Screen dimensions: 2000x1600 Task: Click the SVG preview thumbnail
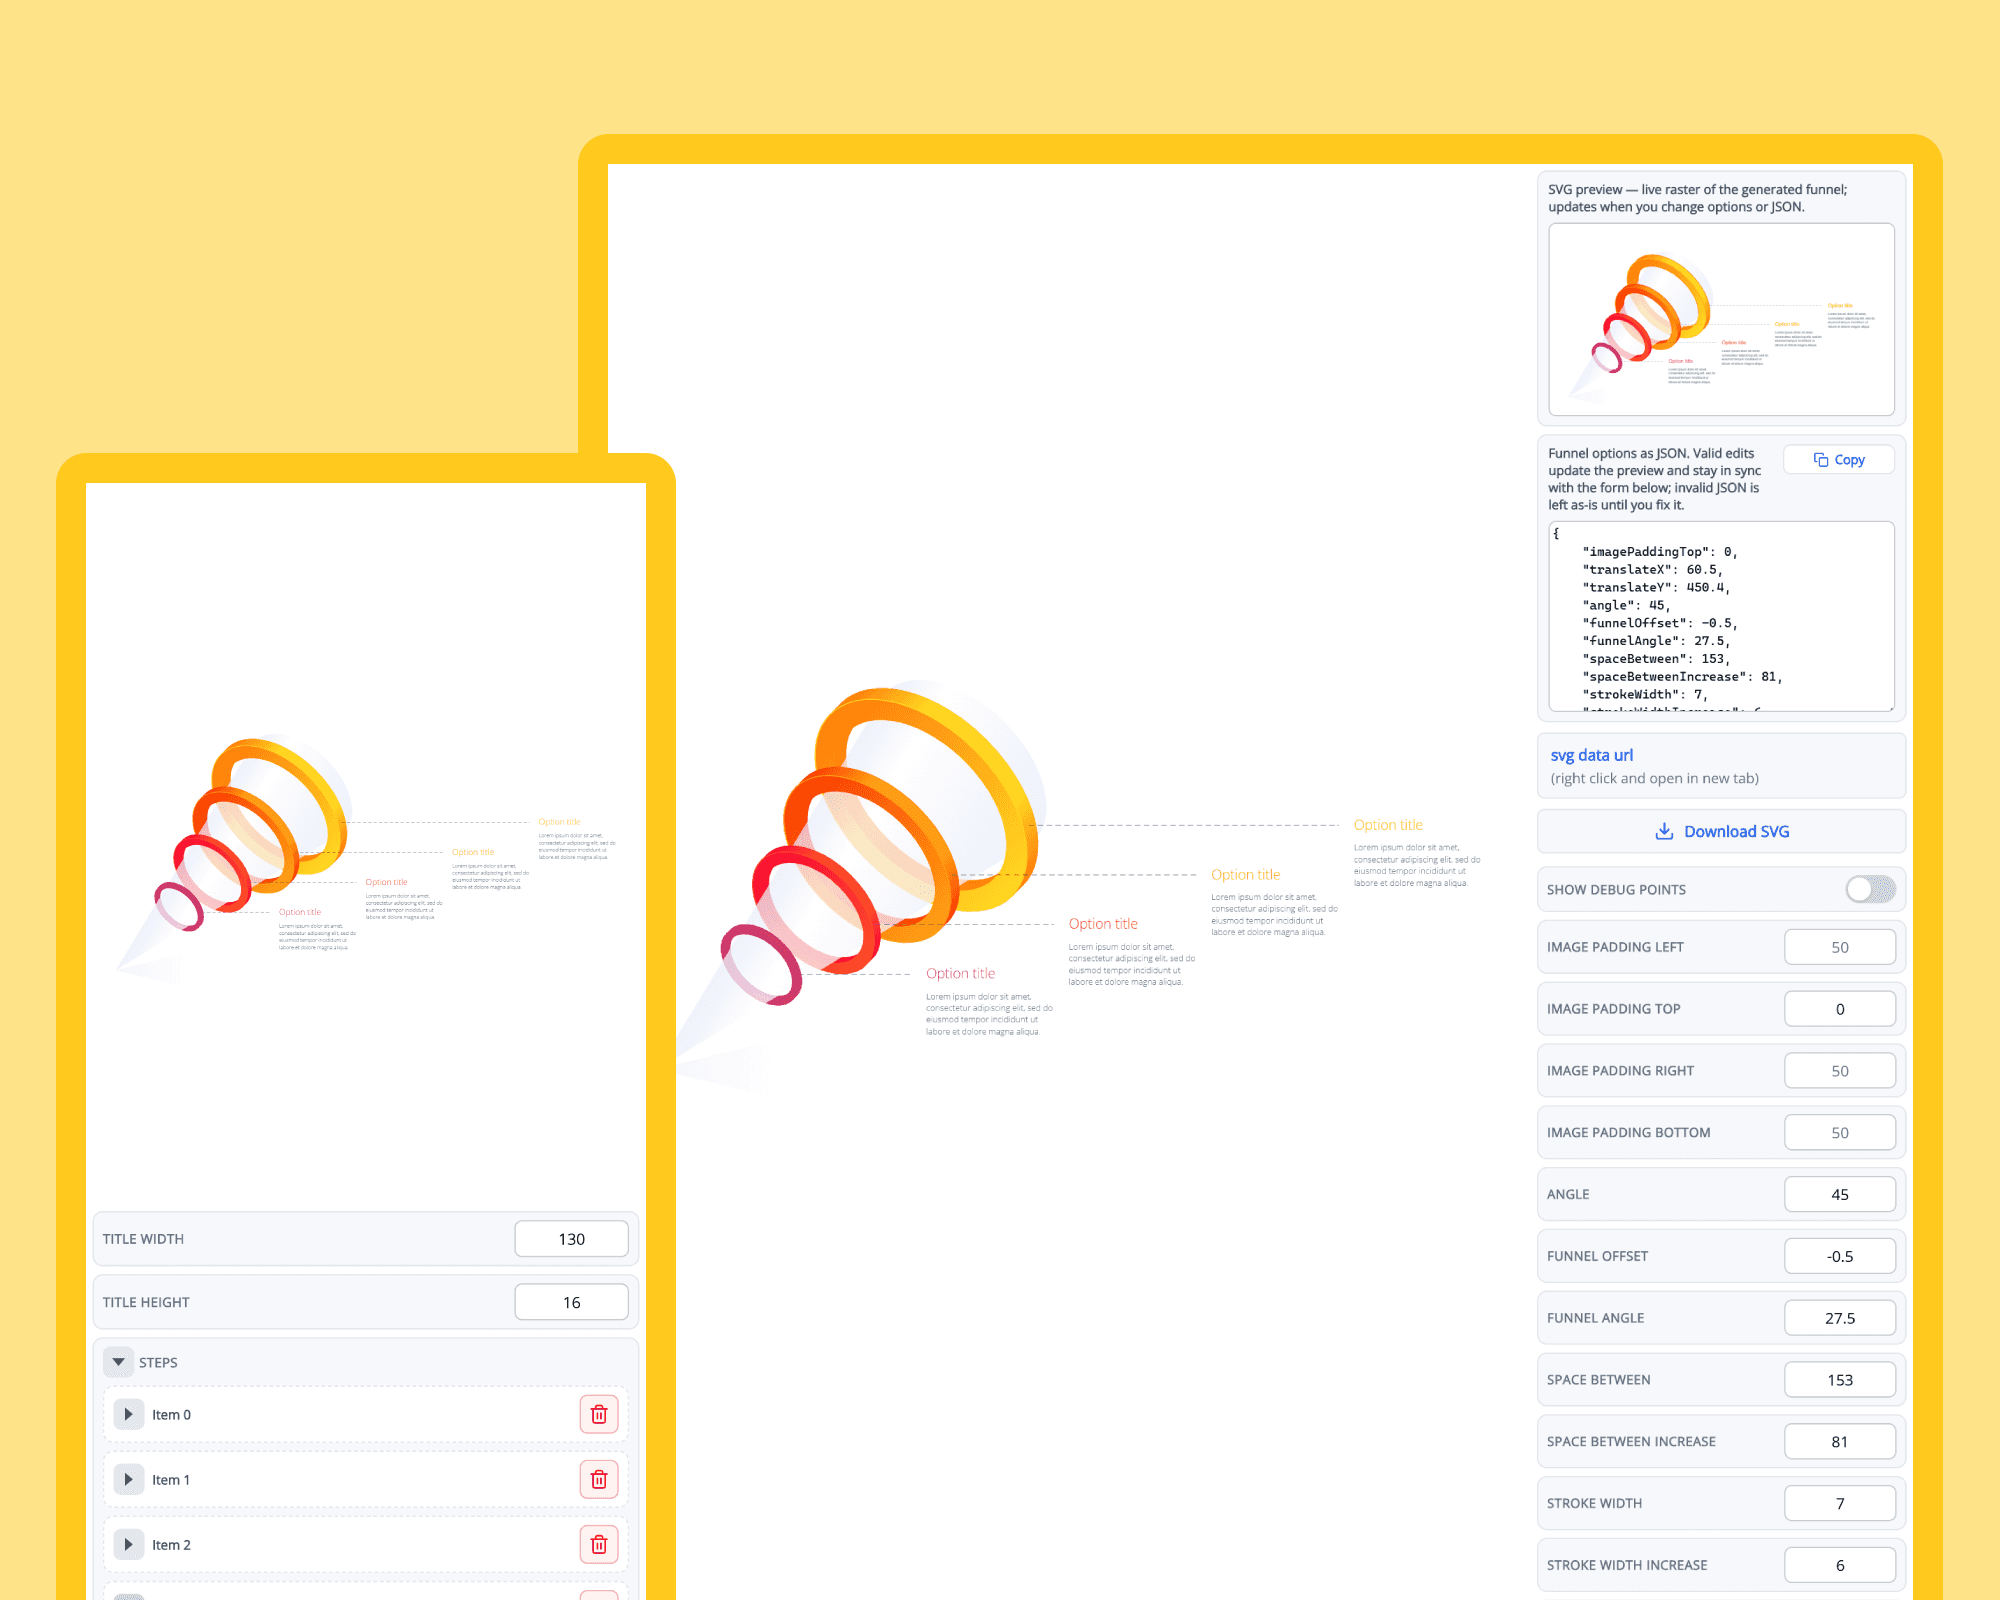tap(1720, 320)
